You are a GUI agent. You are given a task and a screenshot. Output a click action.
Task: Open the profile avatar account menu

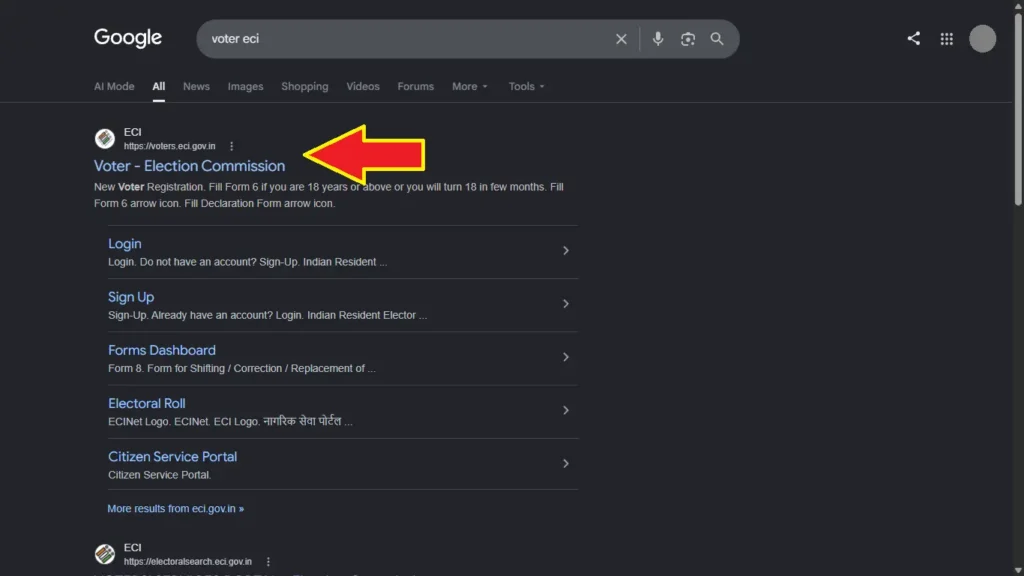(x=982, y=39)
